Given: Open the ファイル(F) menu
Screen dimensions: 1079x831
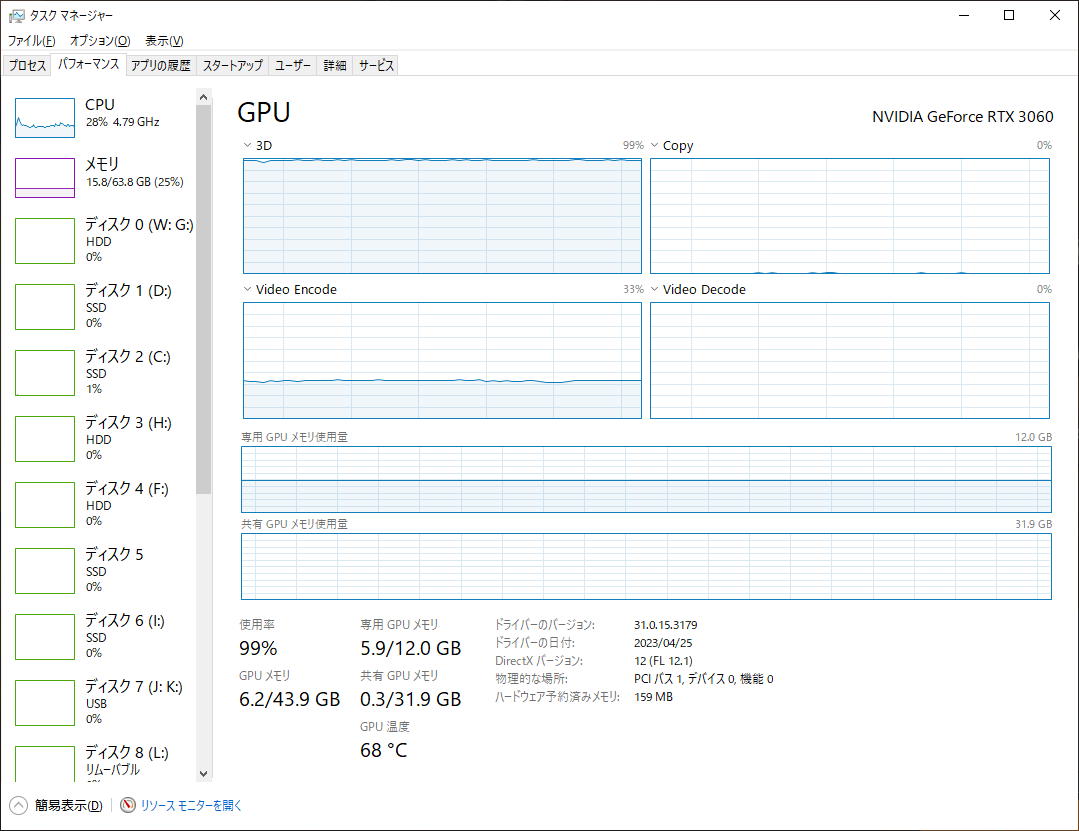Looking at the screenshot, I should (x=31, y=41).
